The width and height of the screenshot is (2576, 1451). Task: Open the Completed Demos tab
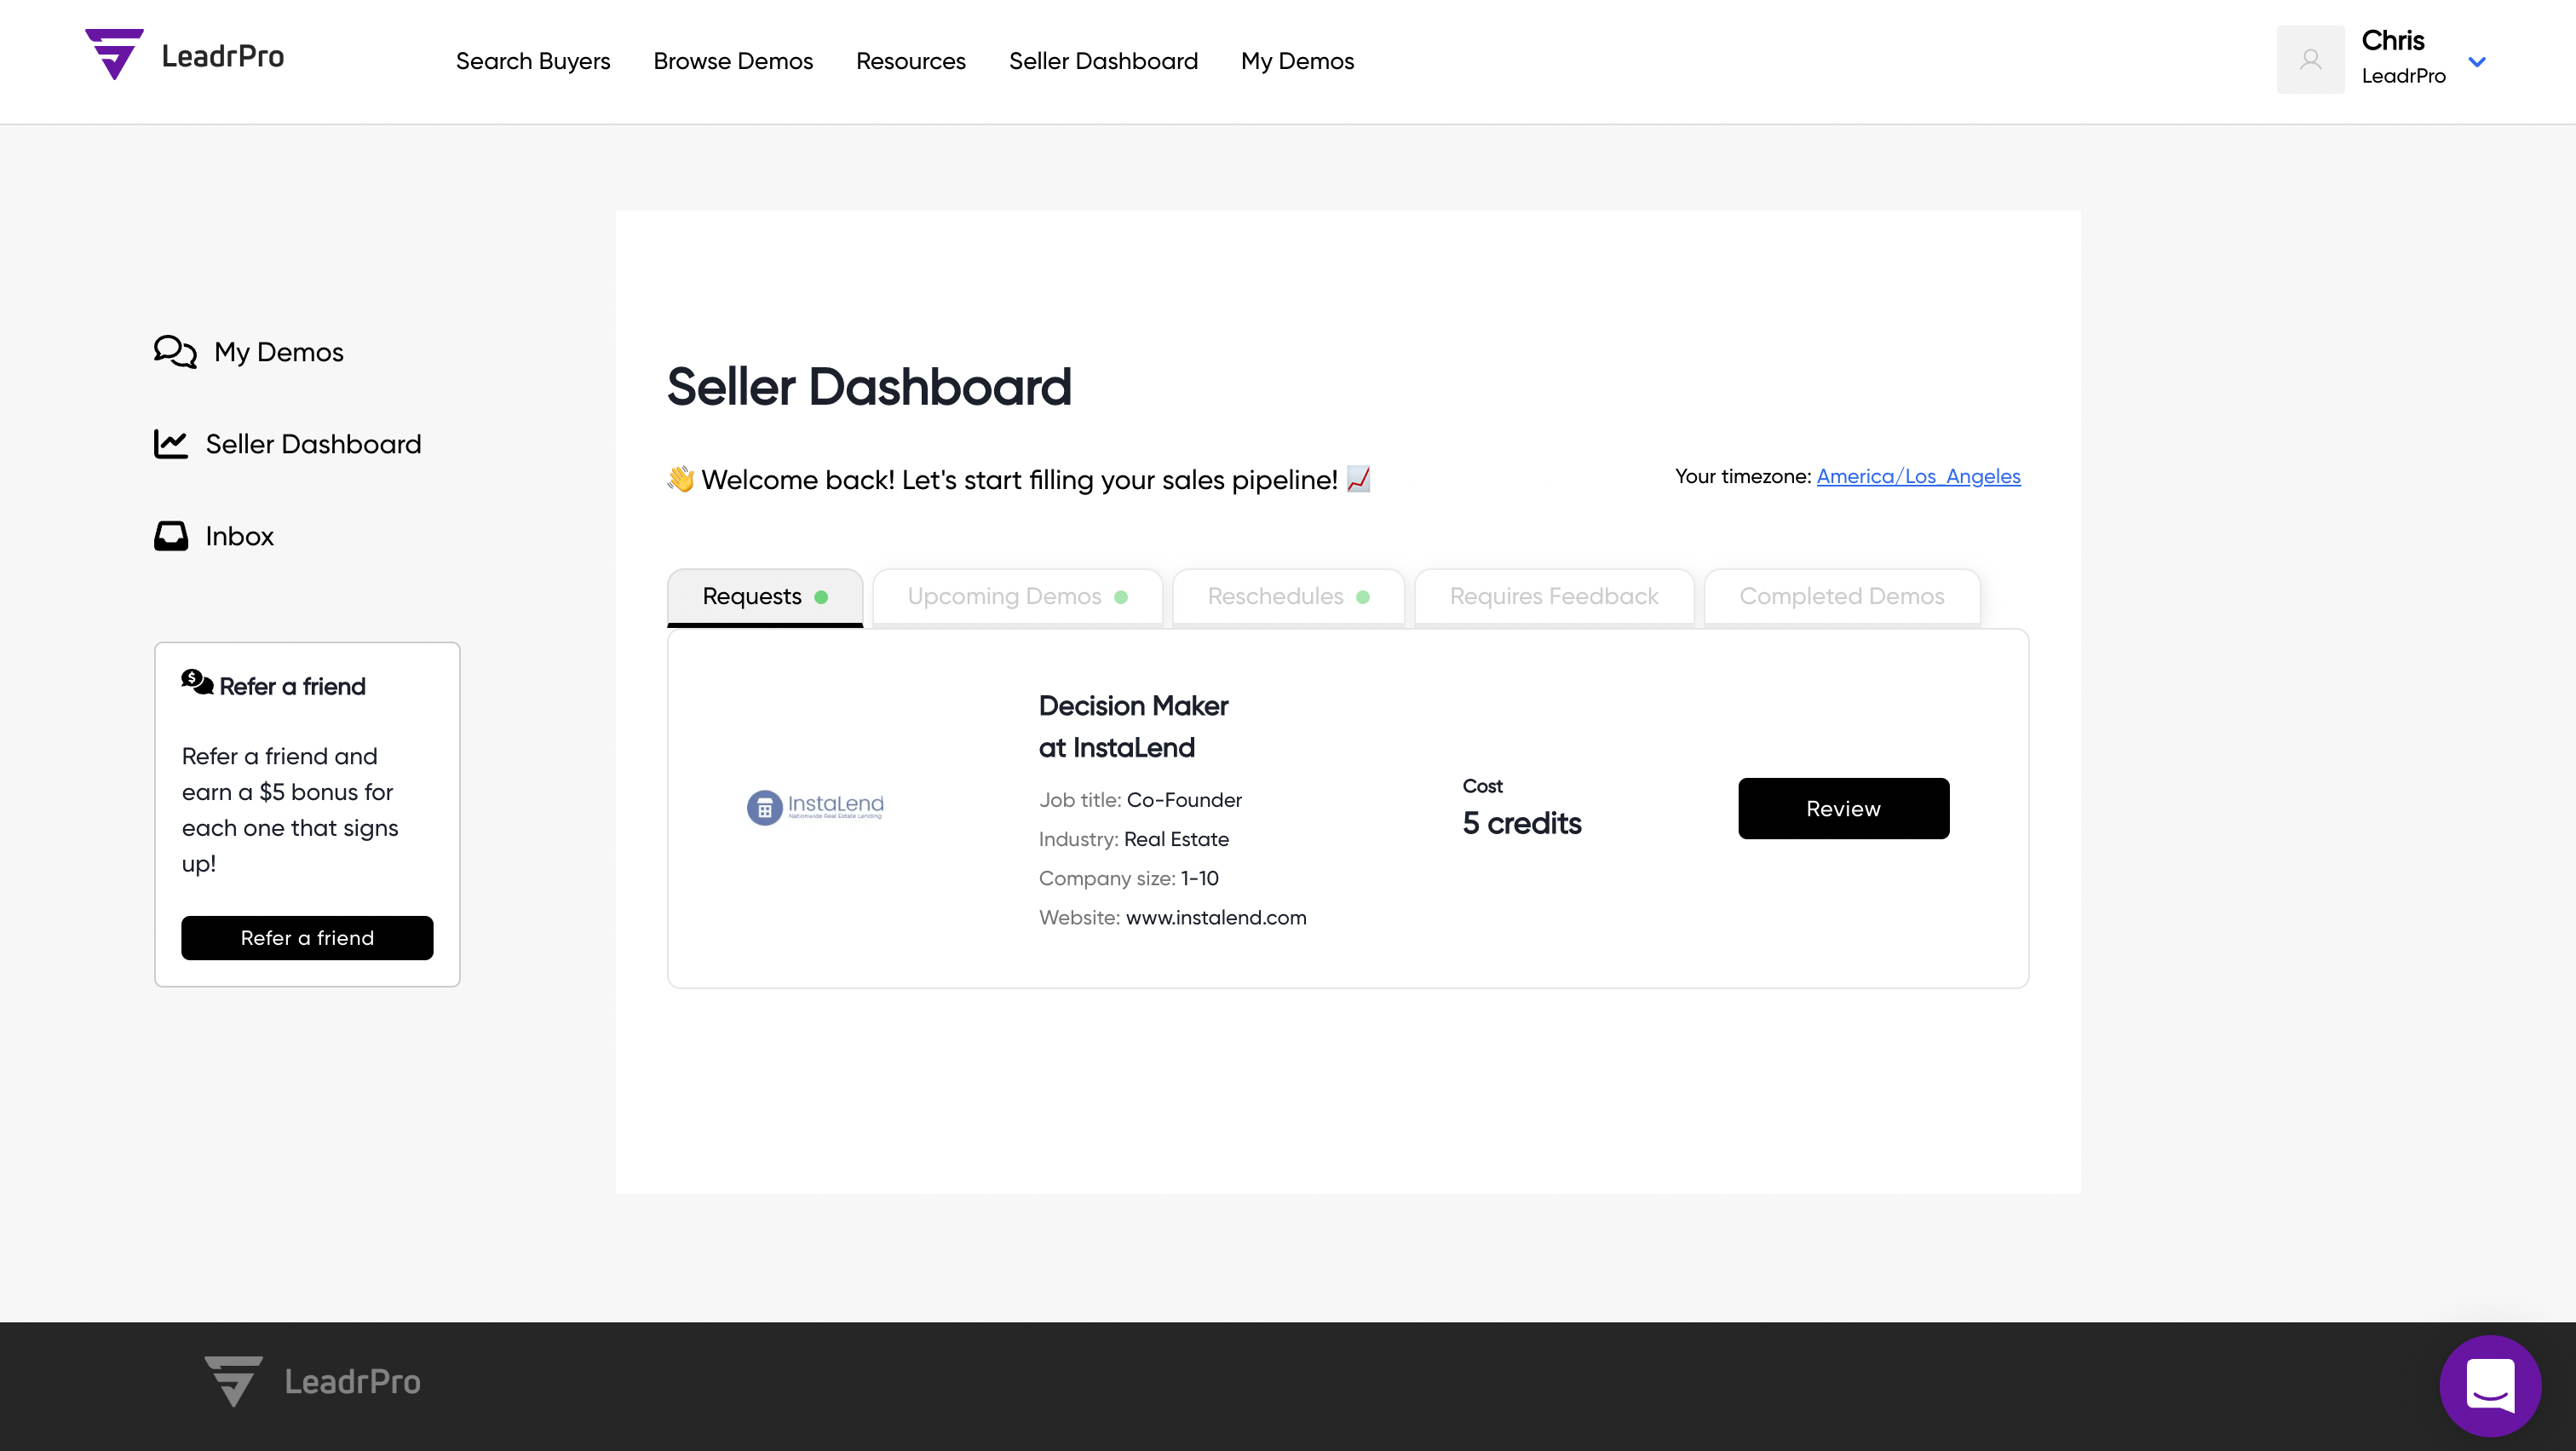click(x=1841, y=597)
